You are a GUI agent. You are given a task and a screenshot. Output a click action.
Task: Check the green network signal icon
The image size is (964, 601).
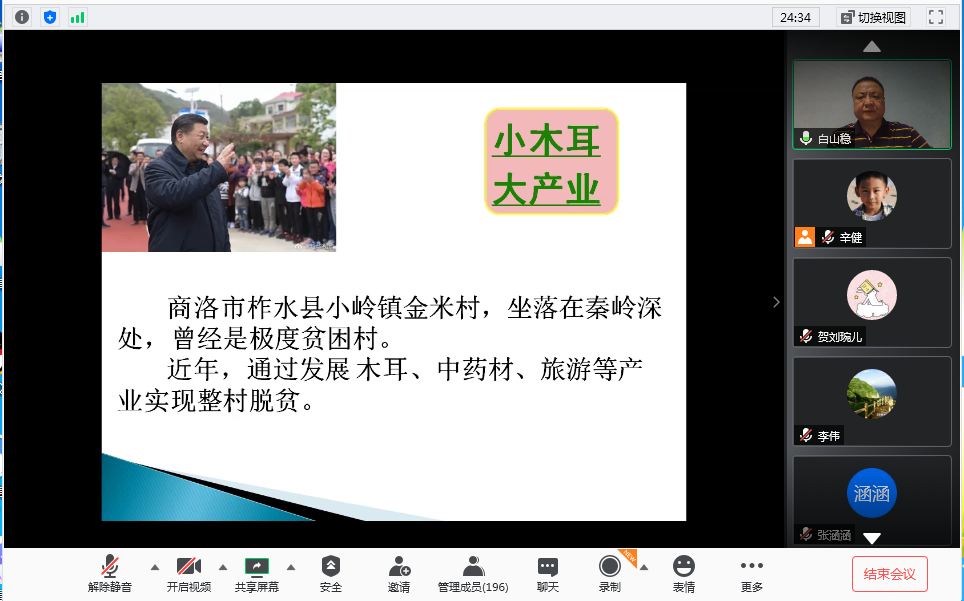[77, 17]
